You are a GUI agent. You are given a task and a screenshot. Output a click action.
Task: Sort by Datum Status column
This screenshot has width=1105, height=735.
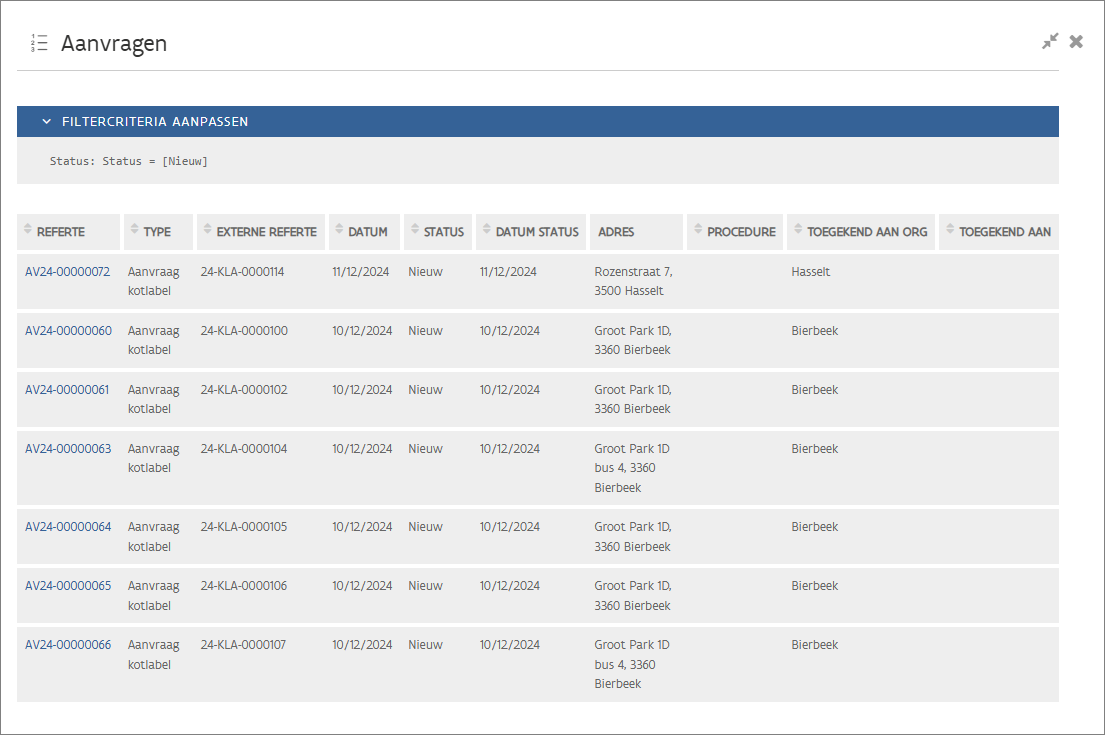(x=537, y=231)
